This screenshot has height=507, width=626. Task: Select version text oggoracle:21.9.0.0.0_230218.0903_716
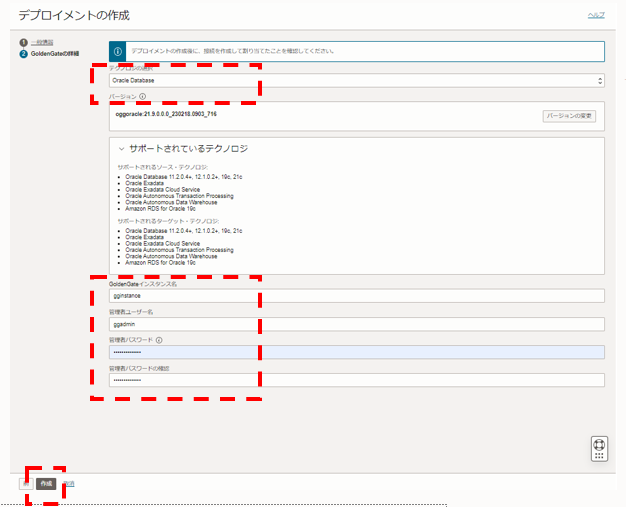click(x=166, y=114)
